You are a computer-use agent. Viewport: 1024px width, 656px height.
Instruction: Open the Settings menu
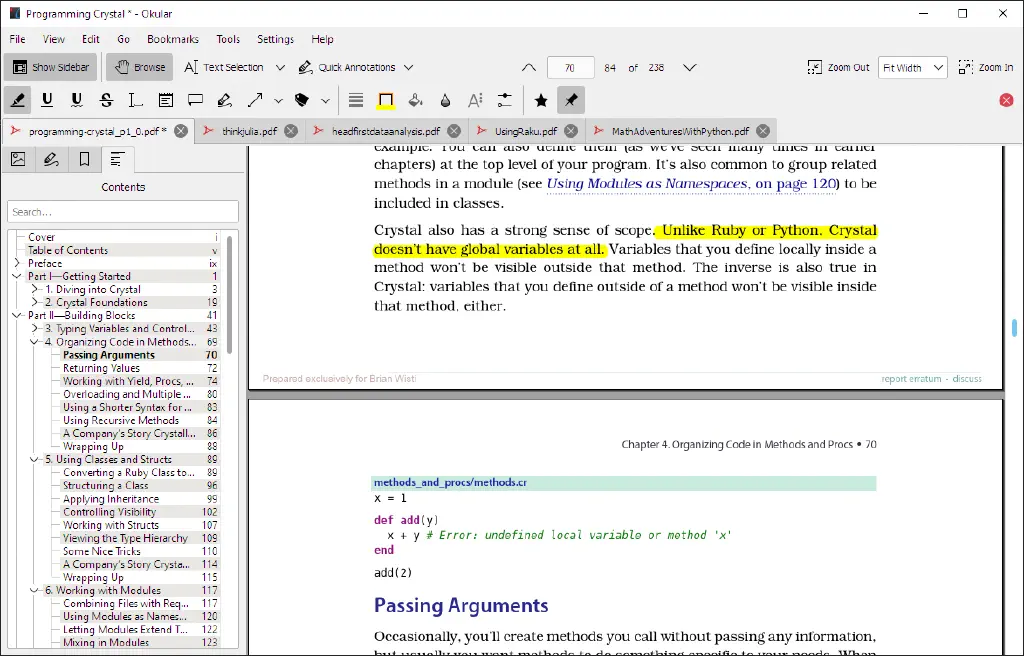coord(276,39)
